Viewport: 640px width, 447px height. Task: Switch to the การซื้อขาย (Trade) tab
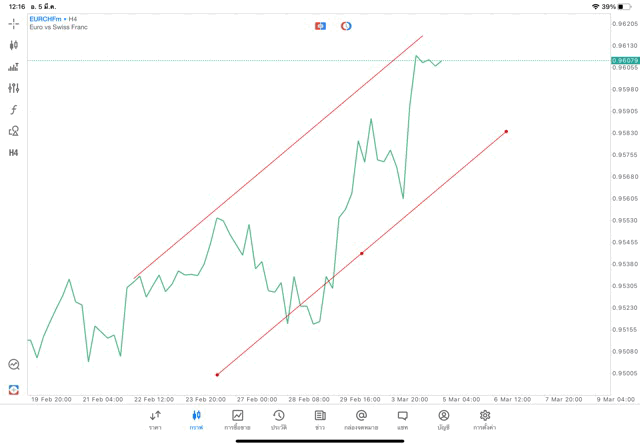(x=238, y=419)
